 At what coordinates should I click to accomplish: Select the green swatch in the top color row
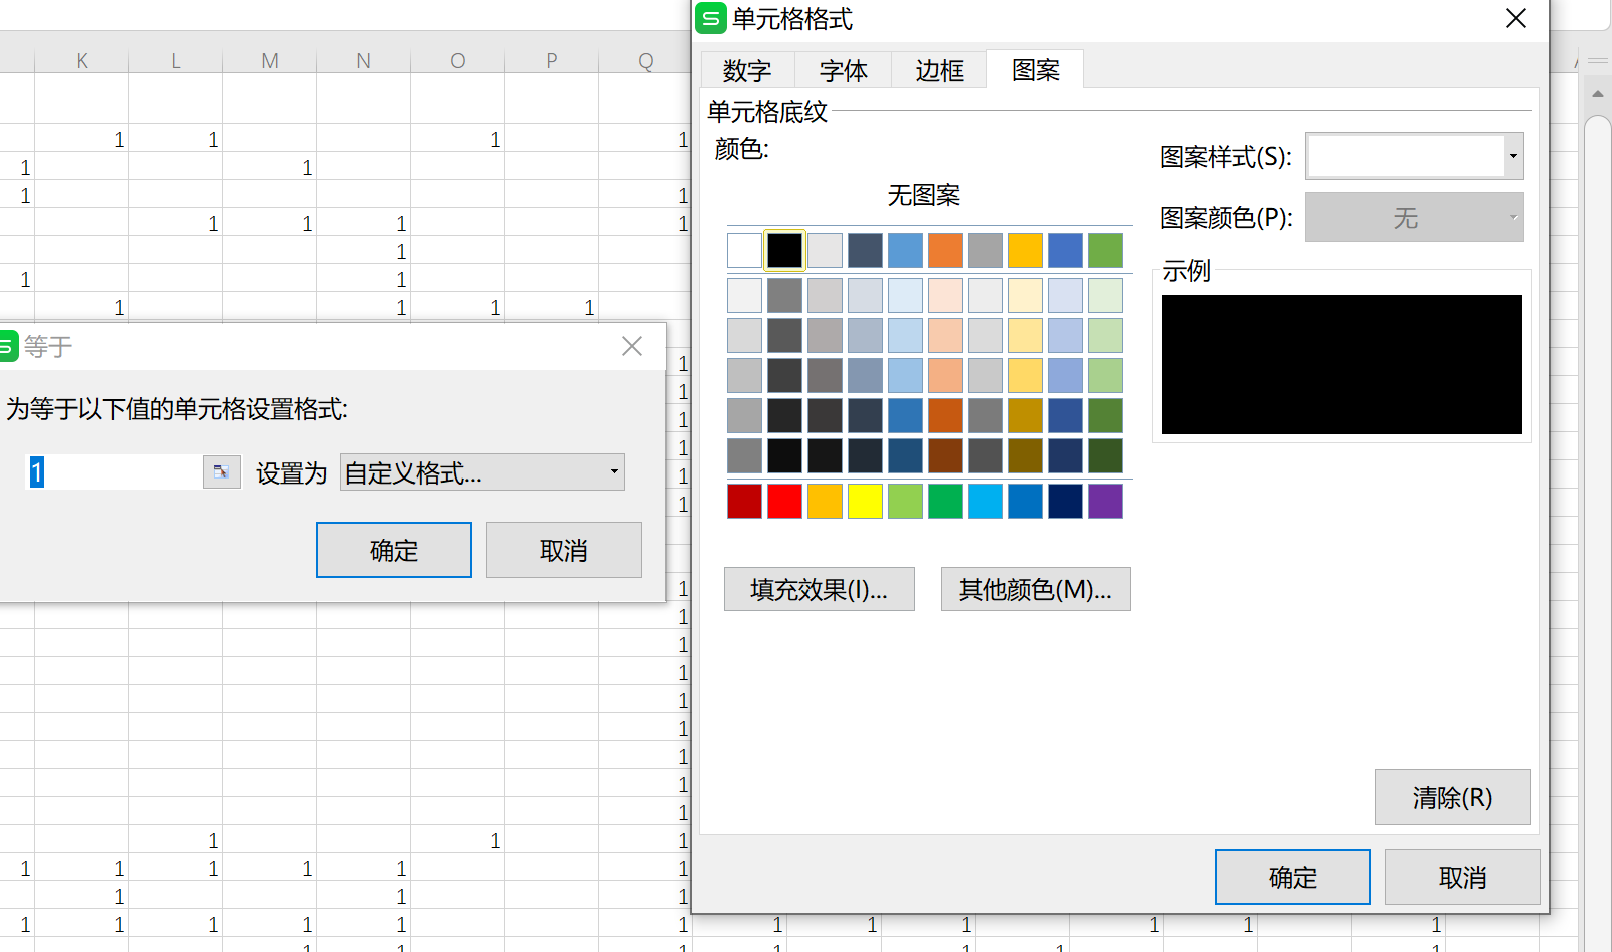pos(1105,250)
